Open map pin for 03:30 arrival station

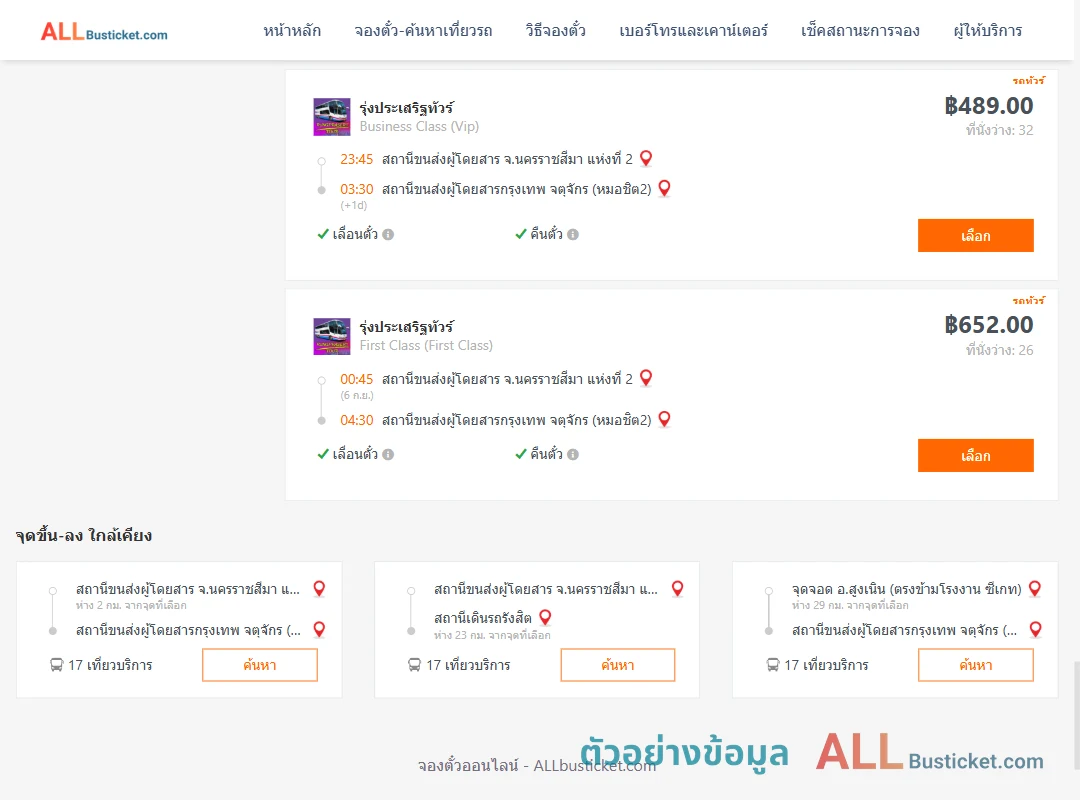(x=664, y=188)
